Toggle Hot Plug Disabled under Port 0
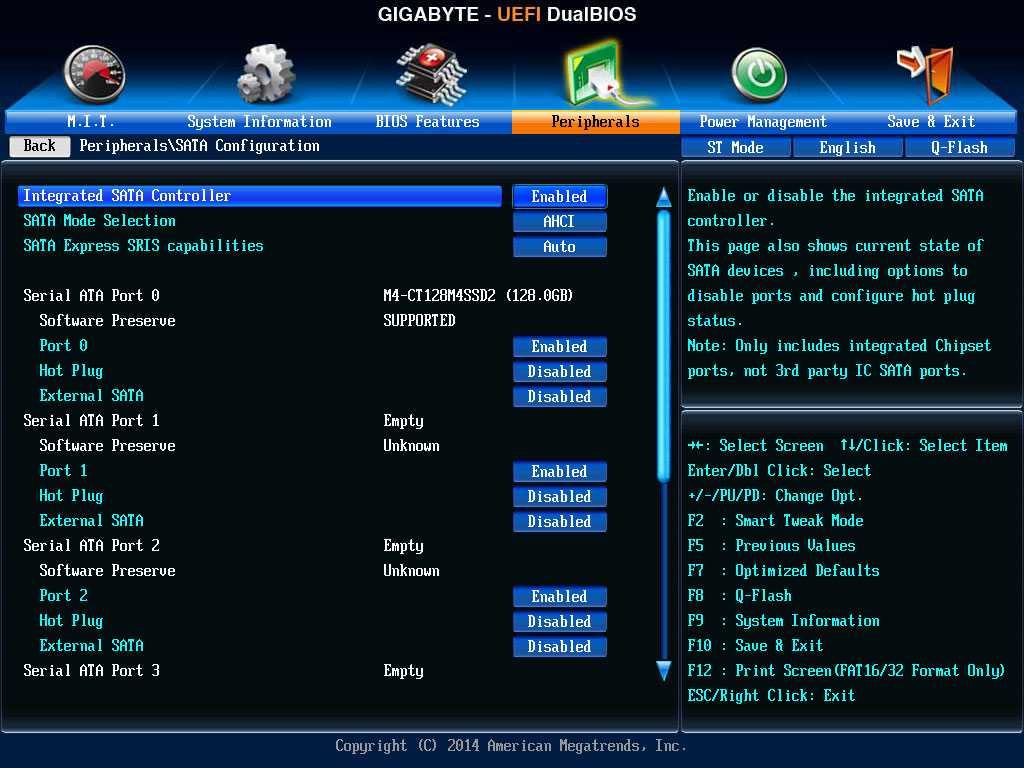 coord(560,372)
